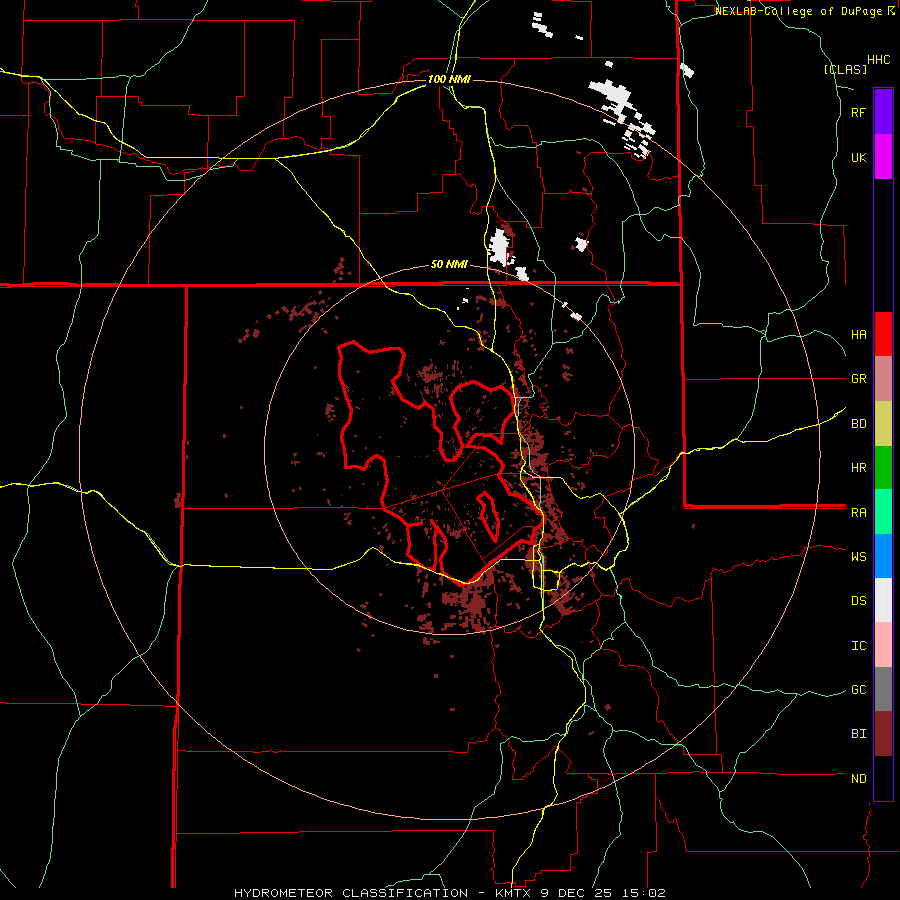Click the GR legend label
Image resolution: width=900 pixels, height=900 pixels.
click(858, 379)
